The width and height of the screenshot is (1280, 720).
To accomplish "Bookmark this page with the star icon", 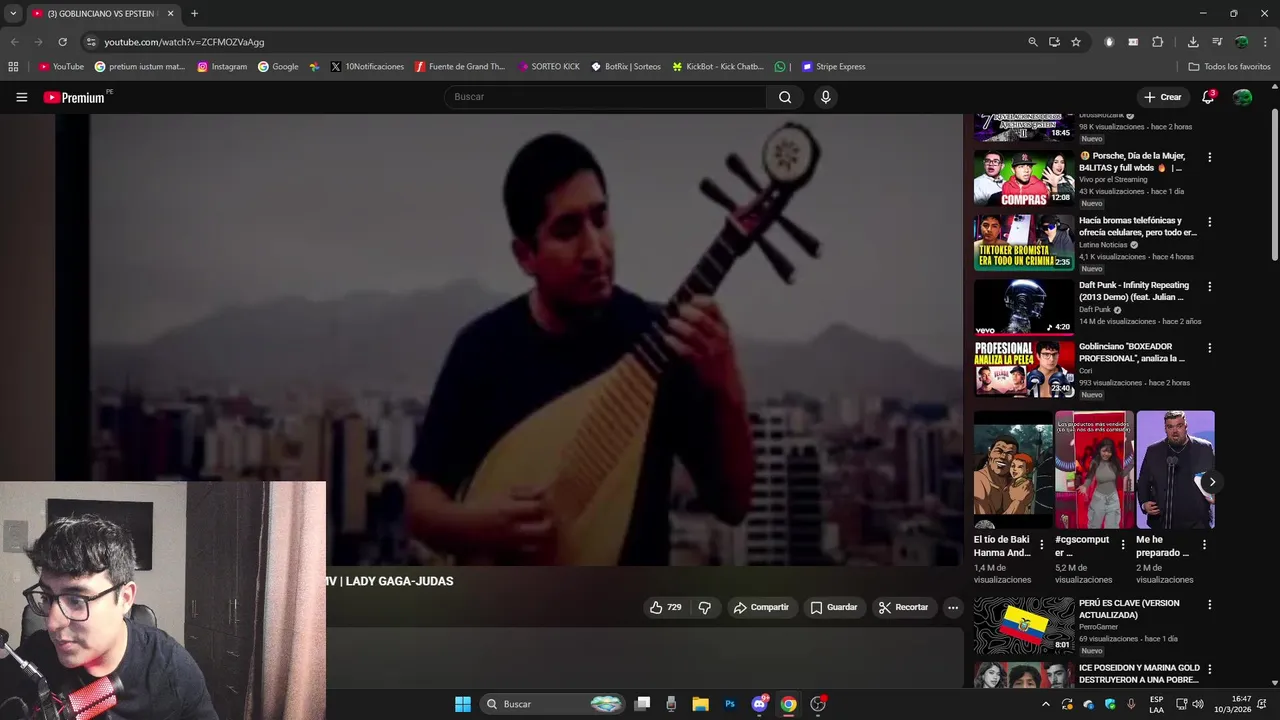I will coord(1076,42).
